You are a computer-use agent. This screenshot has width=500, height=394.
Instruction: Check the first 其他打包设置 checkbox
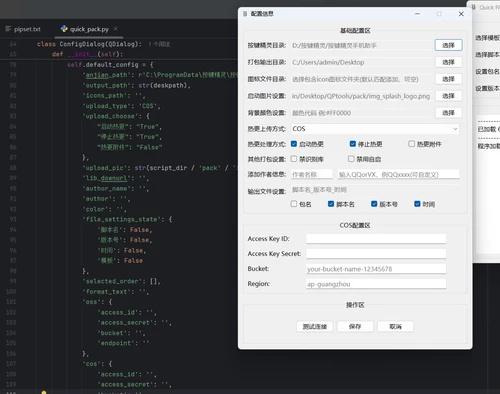[294, 159]
